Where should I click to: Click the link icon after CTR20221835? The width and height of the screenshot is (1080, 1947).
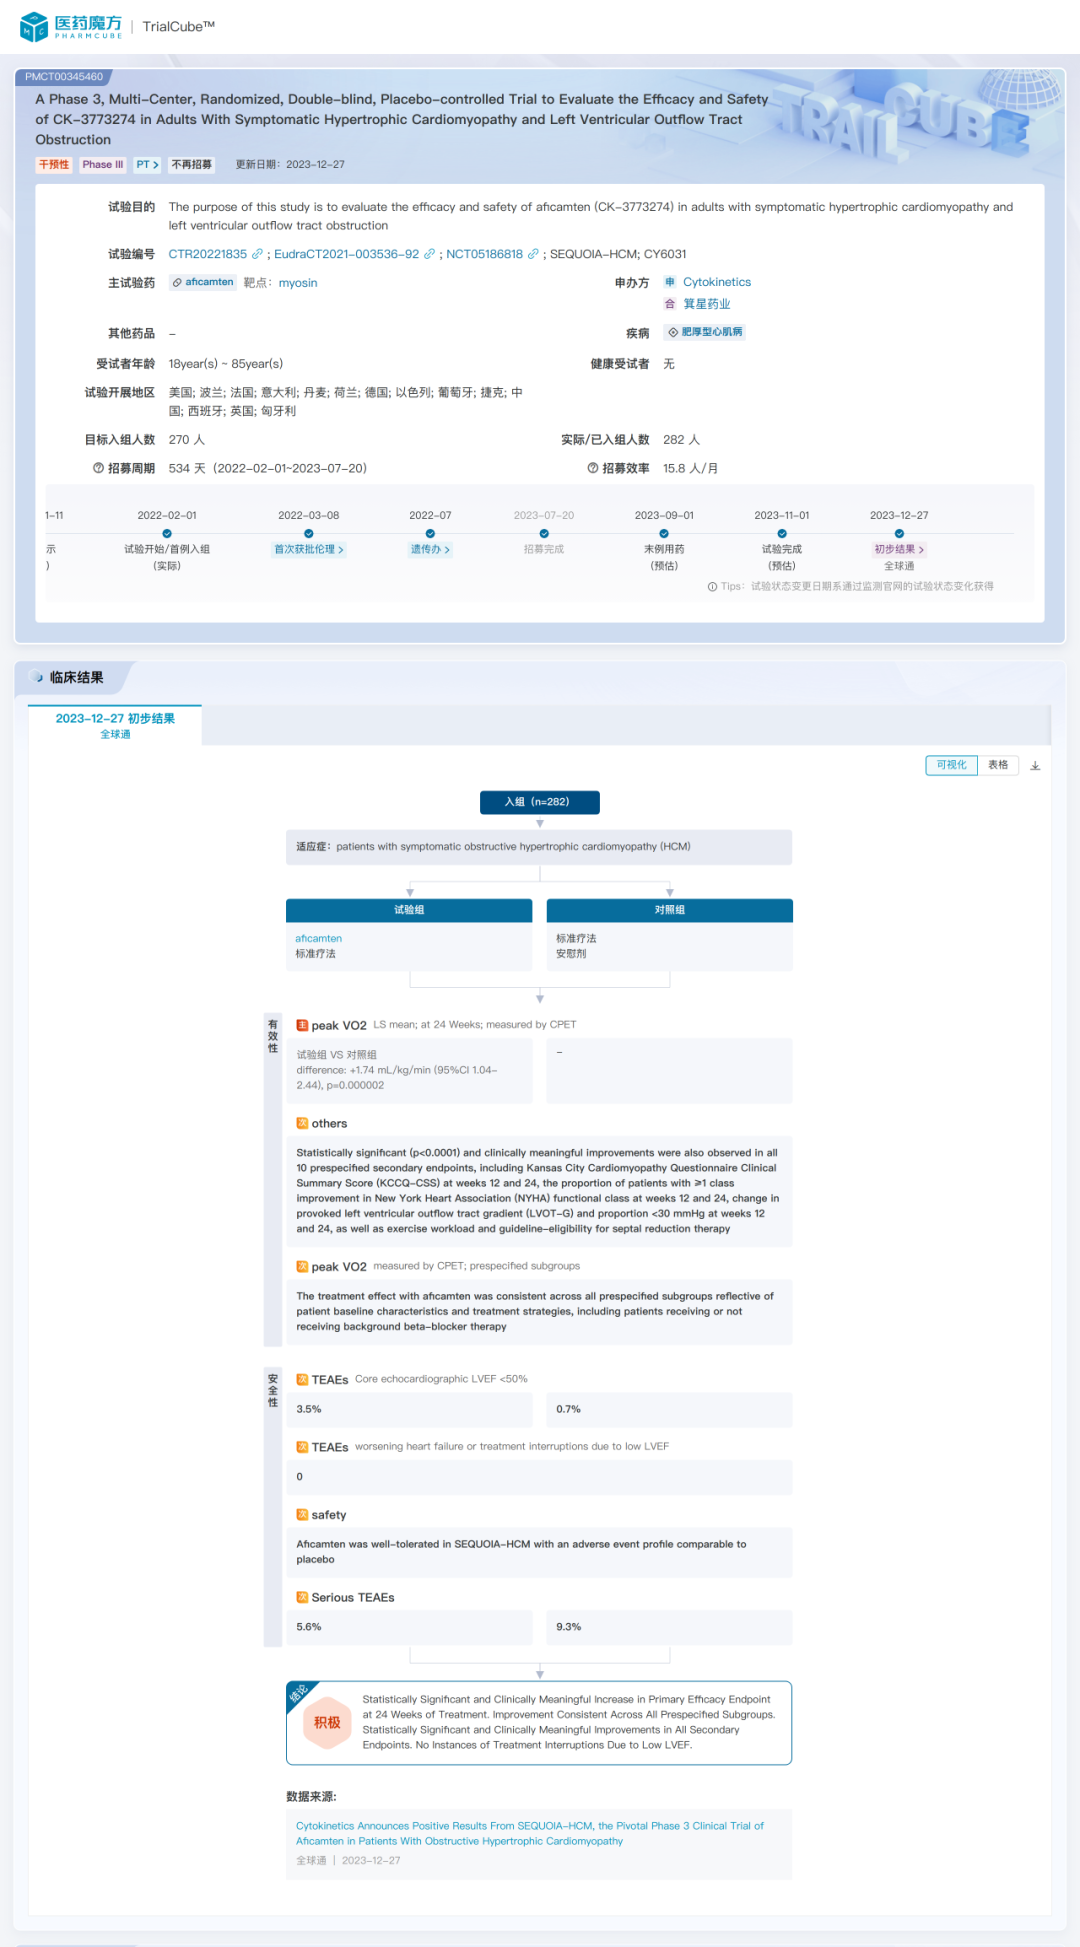[x=258, y=254]
